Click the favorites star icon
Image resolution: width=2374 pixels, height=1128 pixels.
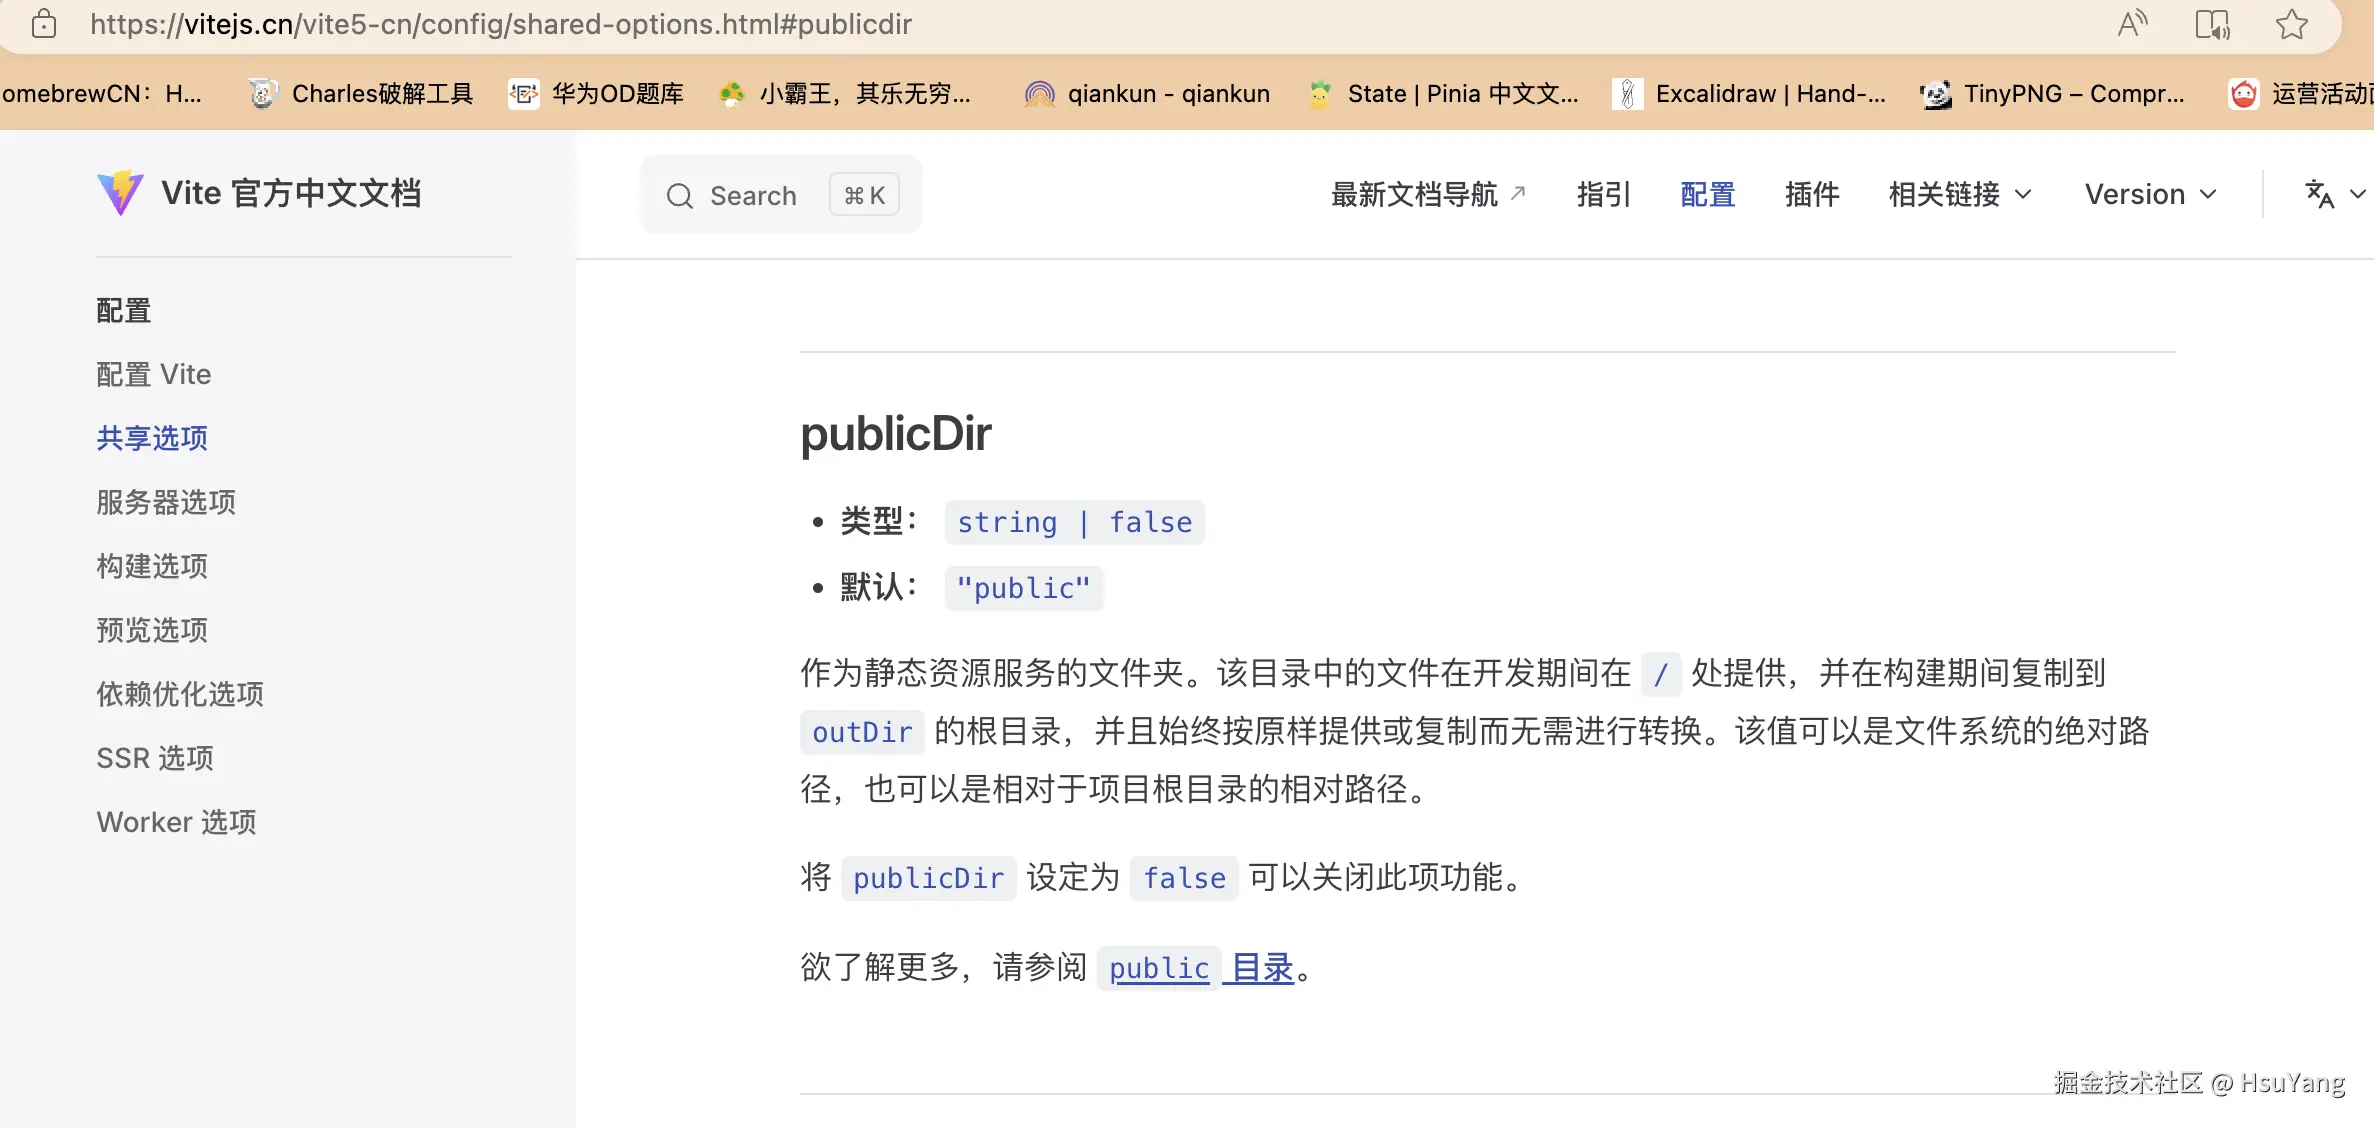click(x=2291, y=24)
